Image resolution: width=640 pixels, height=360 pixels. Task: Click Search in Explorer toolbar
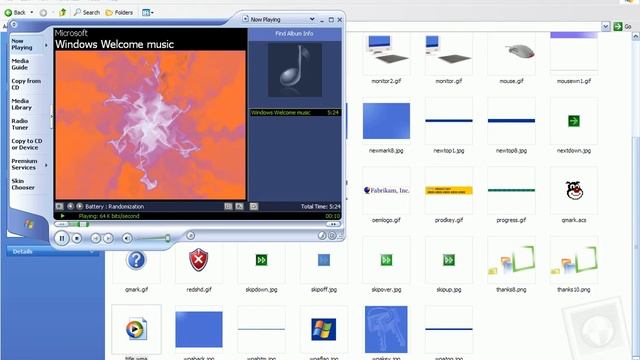pos(87,13)
